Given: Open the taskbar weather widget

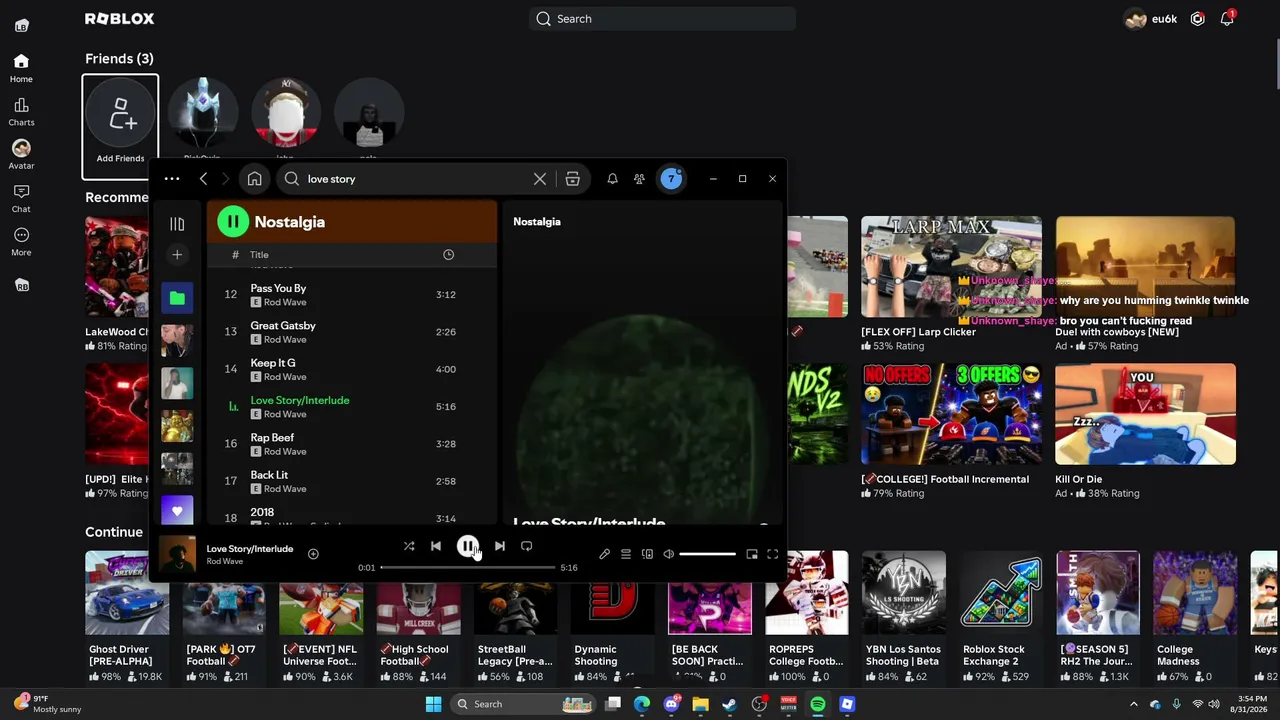Looking at the screenshot, I should (x=48, y=704).
